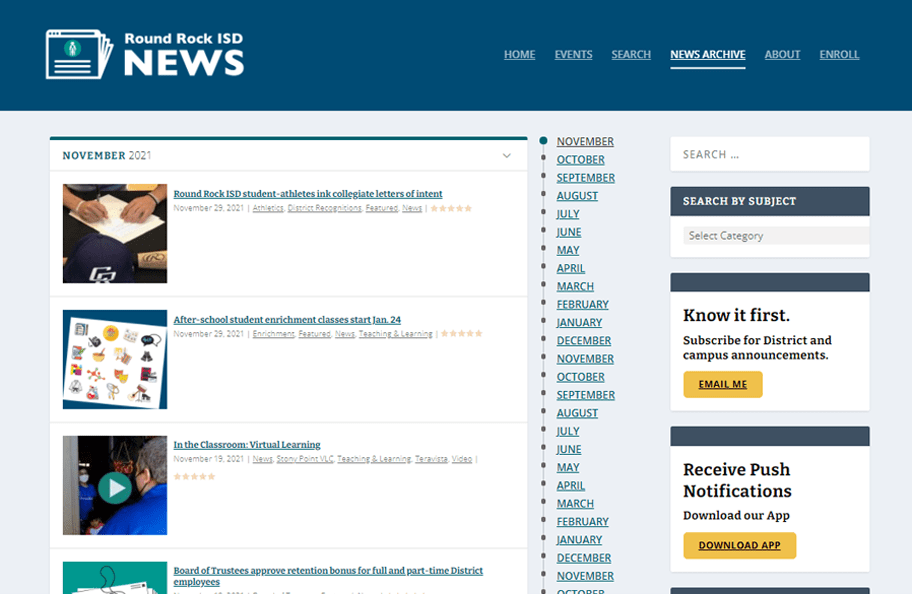Open the Search nav item in header
The image size is (912, 594).
631,54
